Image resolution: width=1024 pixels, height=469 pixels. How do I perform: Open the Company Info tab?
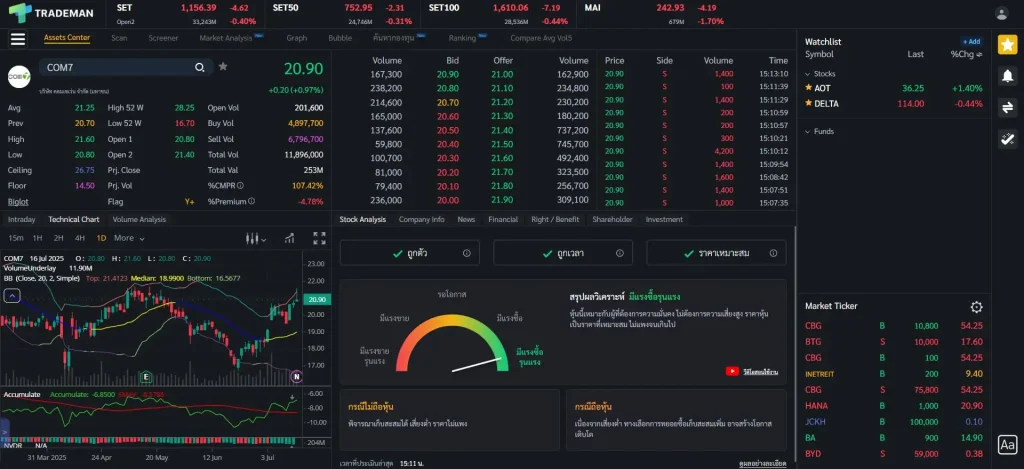tap(421, 219)
